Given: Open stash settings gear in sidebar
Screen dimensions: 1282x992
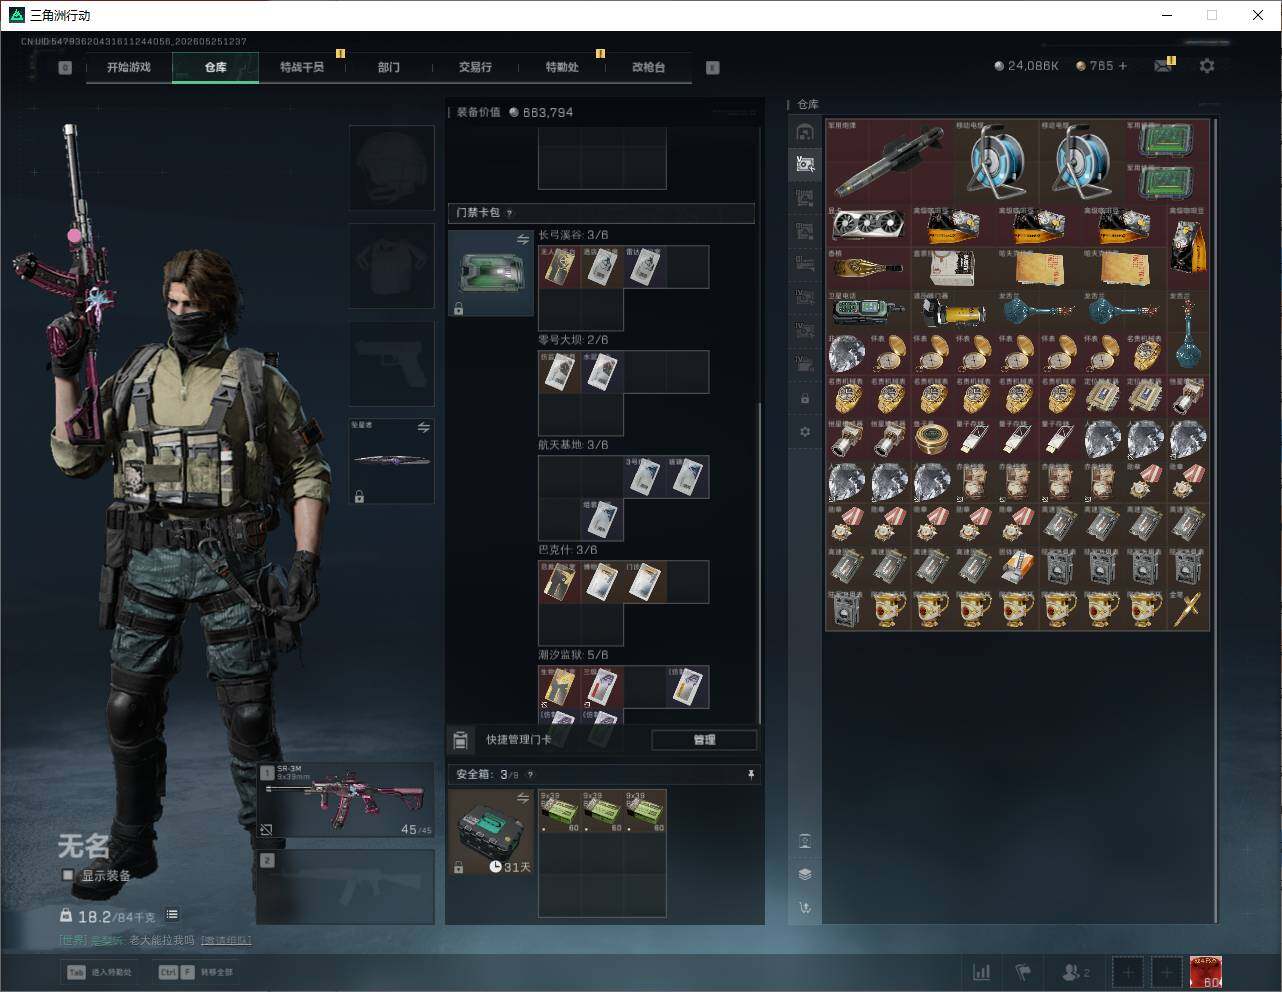Looking at the screenshot, I should click(x=805, y=432).
